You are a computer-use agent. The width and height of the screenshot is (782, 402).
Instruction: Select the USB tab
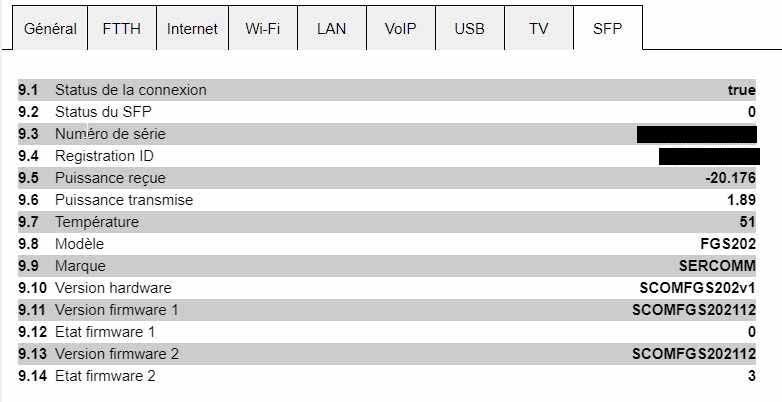coord(469,29)
